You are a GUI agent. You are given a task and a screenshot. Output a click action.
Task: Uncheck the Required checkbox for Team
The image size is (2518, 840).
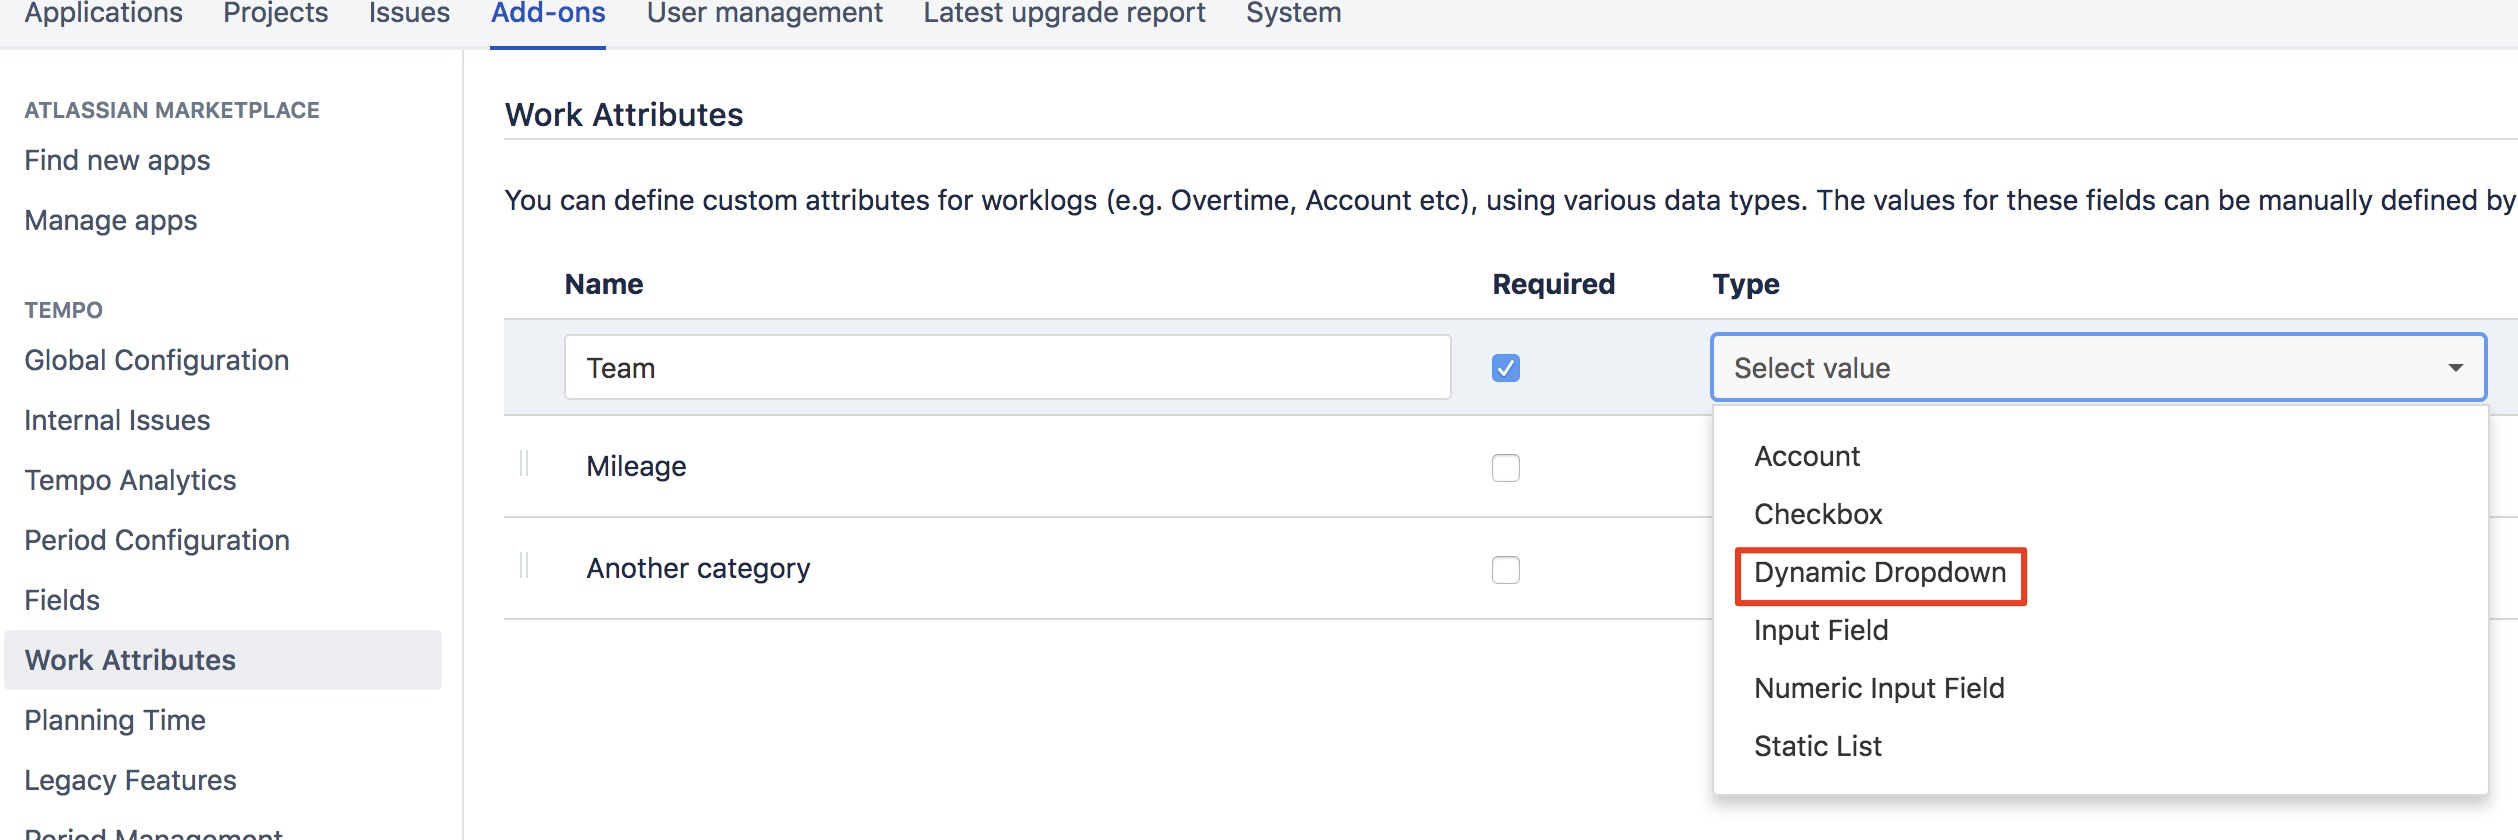pos(1505,368)
